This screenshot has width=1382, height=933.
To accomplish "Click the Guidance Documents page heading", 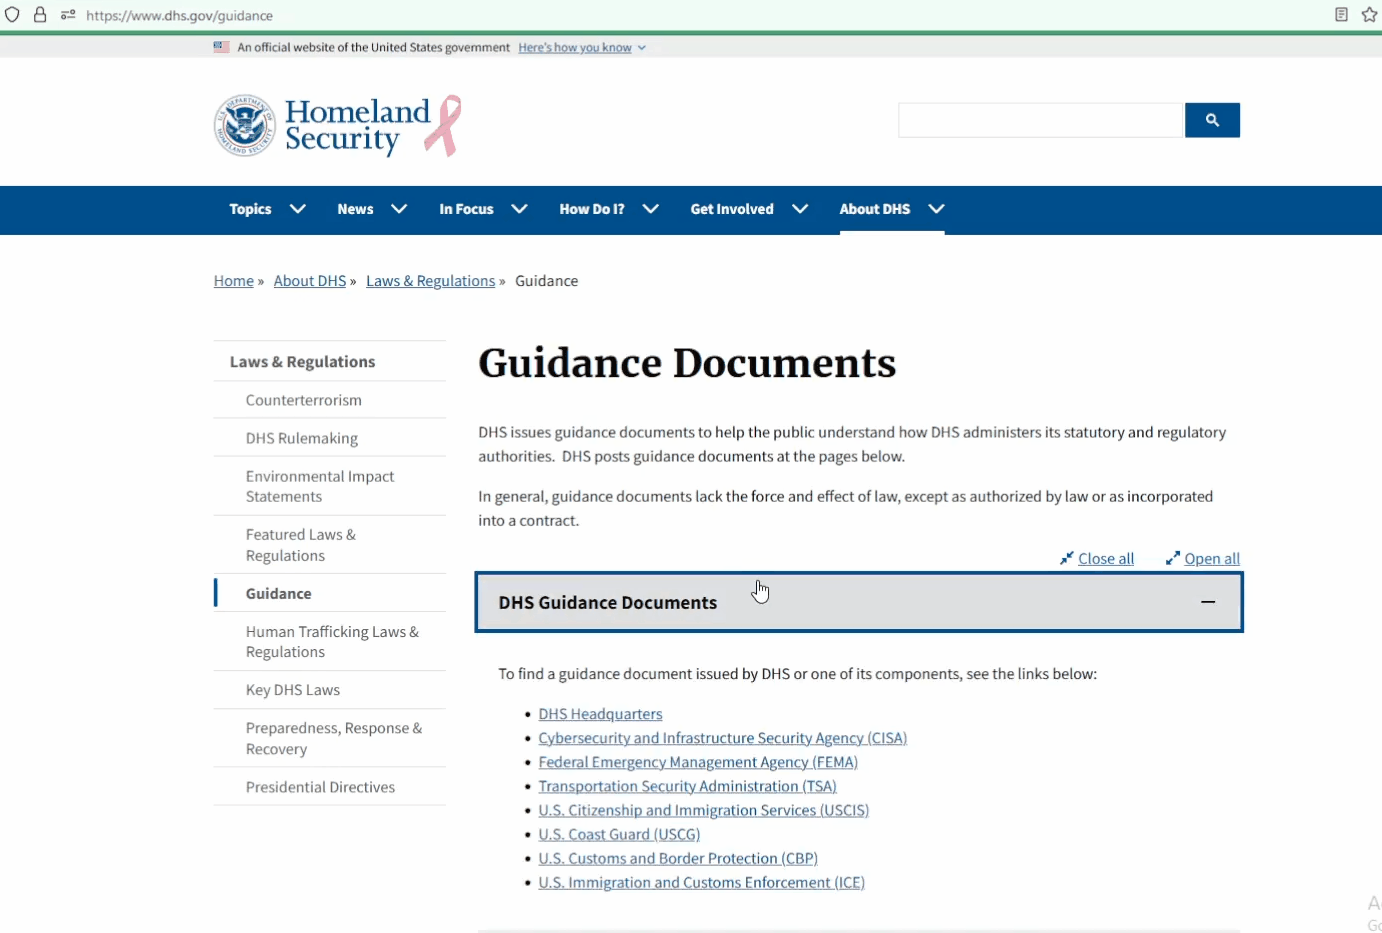I will click(687, 363).
